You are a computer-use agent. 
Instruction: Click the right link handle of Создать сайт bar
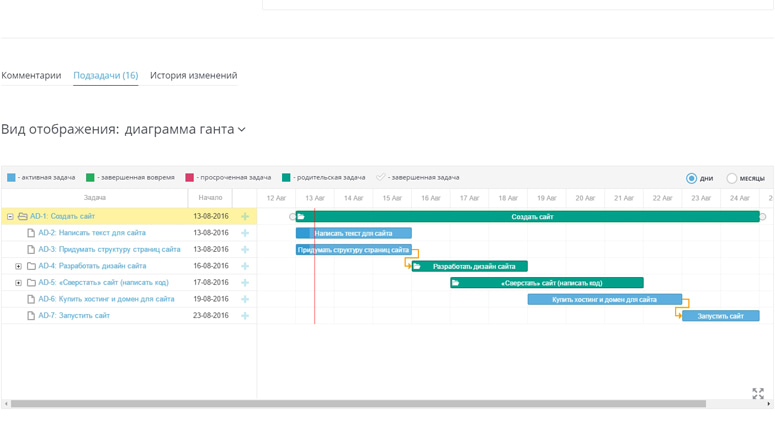click(x=763, y=216)
